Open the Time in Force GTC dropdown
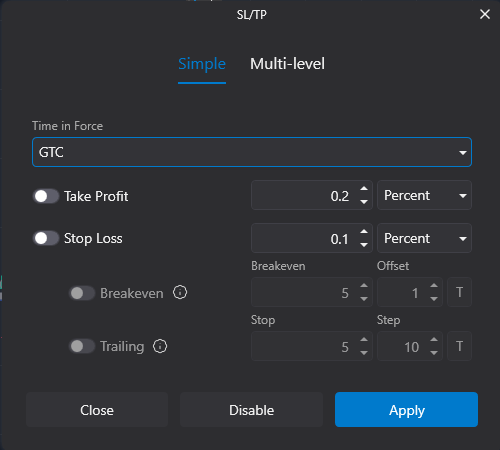 (252, 152)
